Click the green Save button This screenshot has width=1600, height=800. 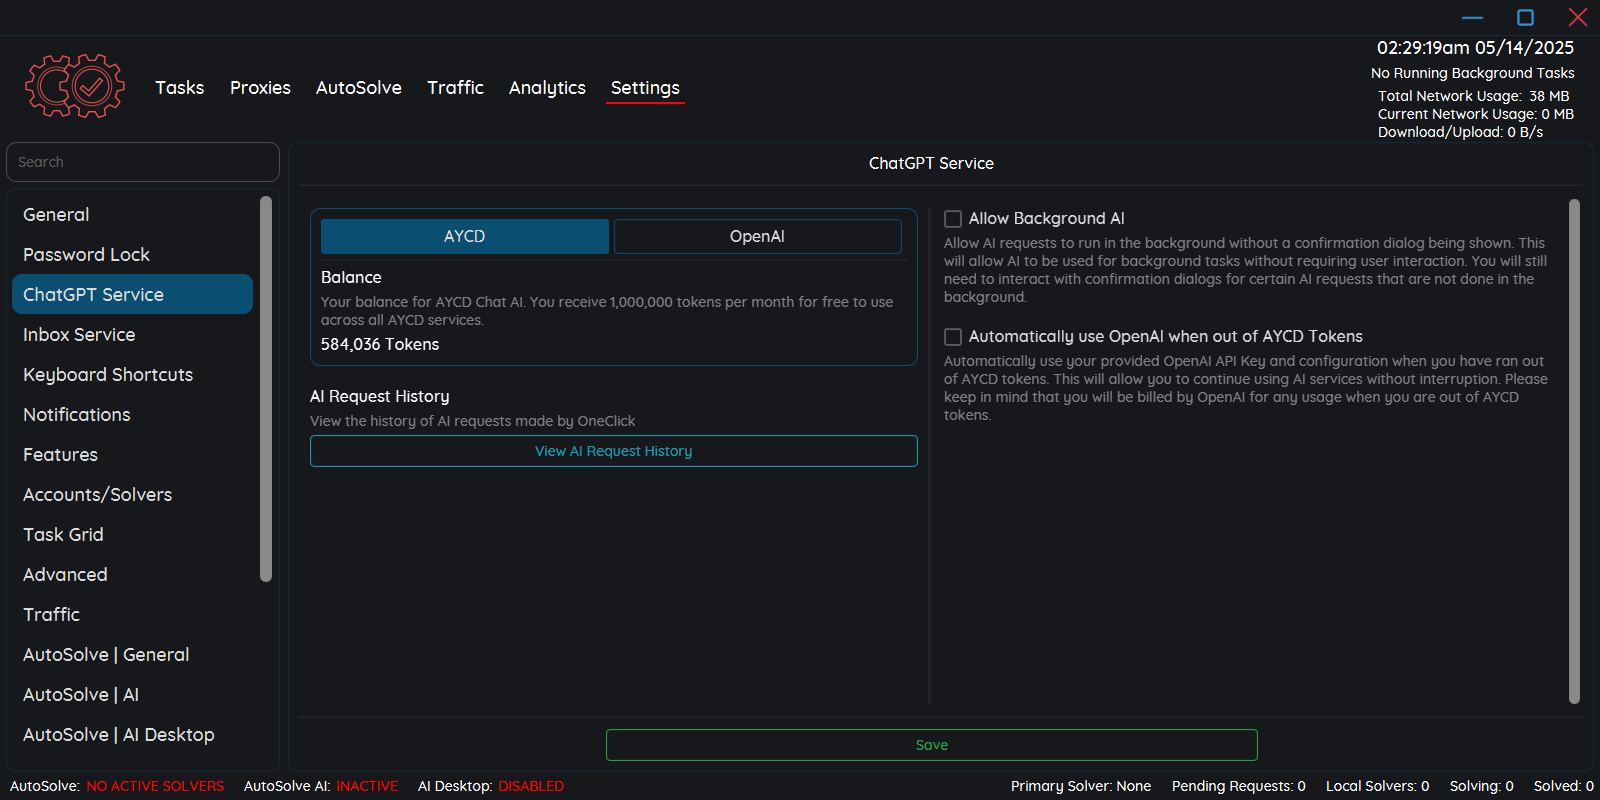pyautogui.click(x=932, y=745)
